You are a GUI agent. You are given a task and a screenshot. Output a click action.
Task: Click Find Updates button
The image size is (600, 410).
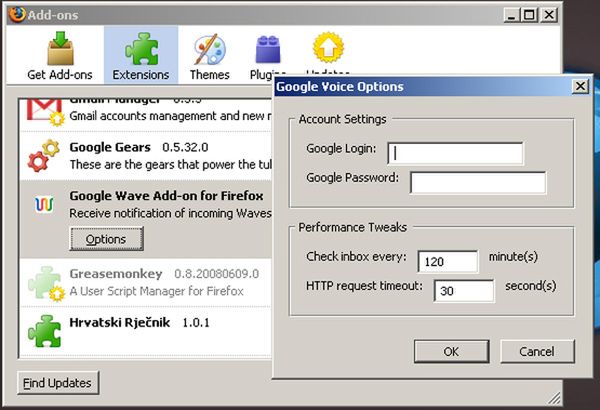(58, 383)
